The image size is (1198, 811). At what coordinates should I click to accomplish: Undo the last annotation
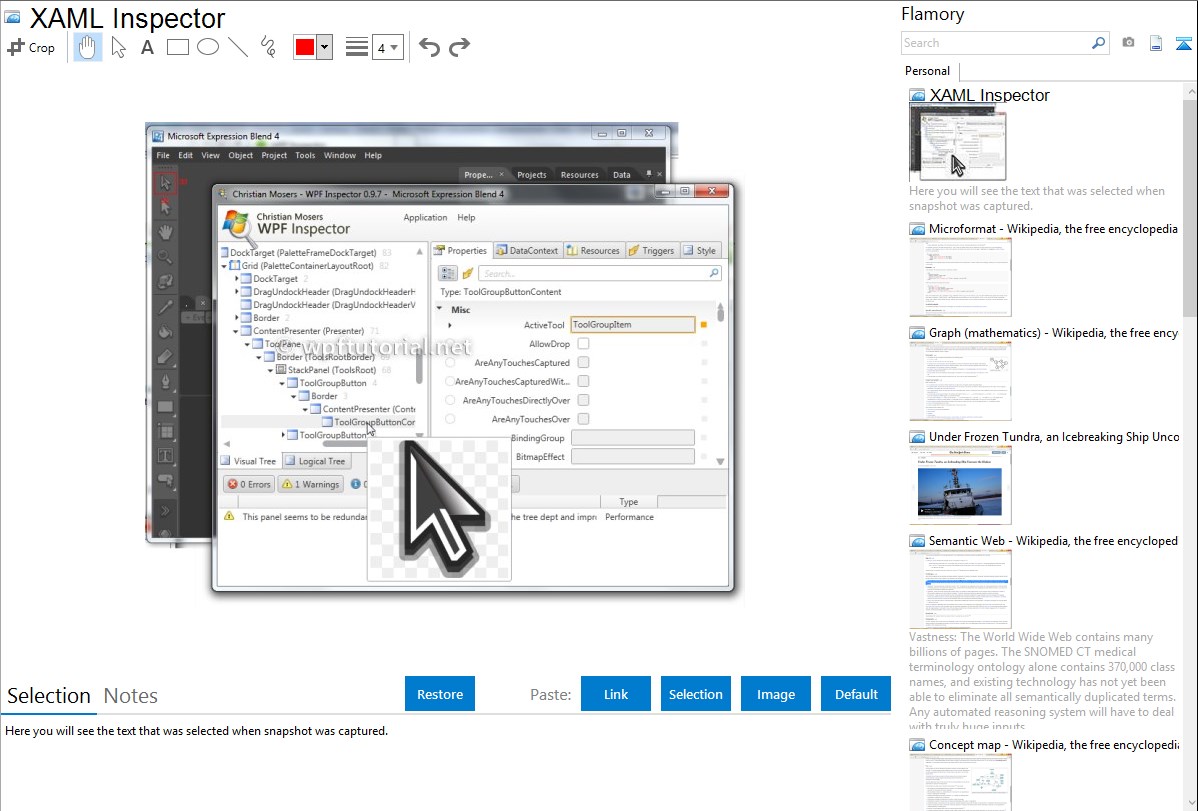point(429,47)
